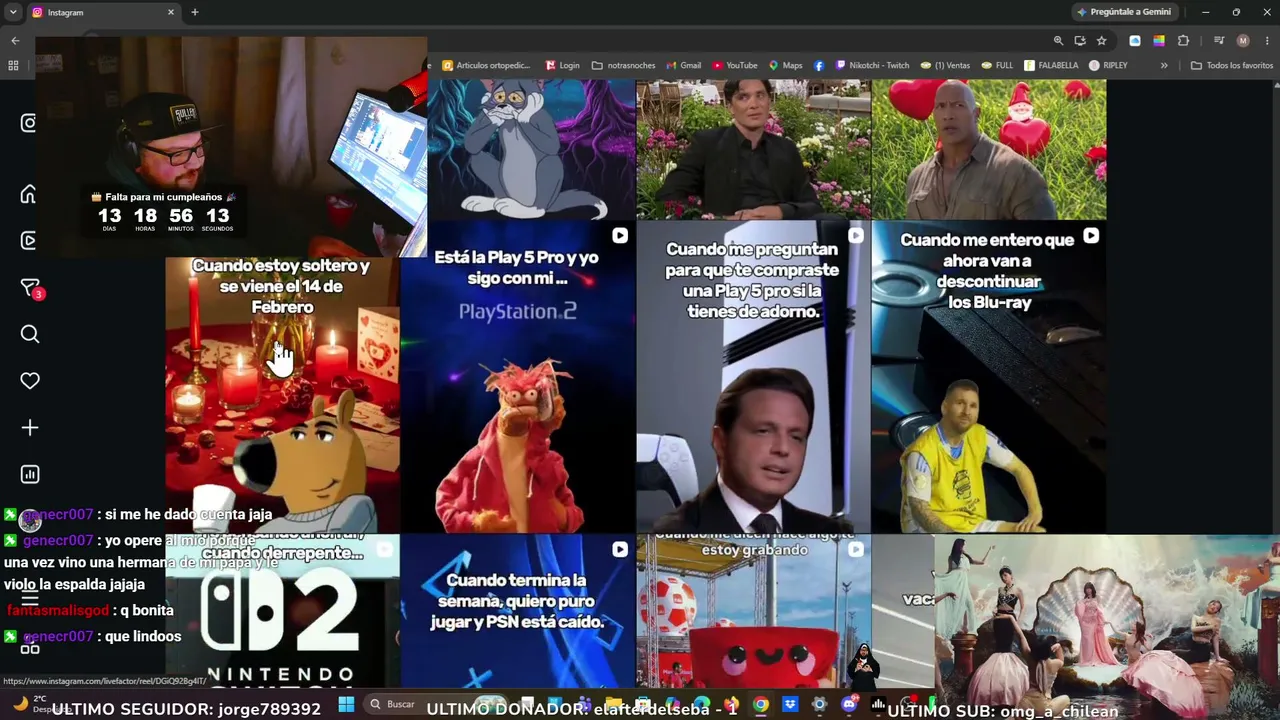Open the Chrome profile avatar M
The image size is (1280, 720).
tap(1243, 41)
